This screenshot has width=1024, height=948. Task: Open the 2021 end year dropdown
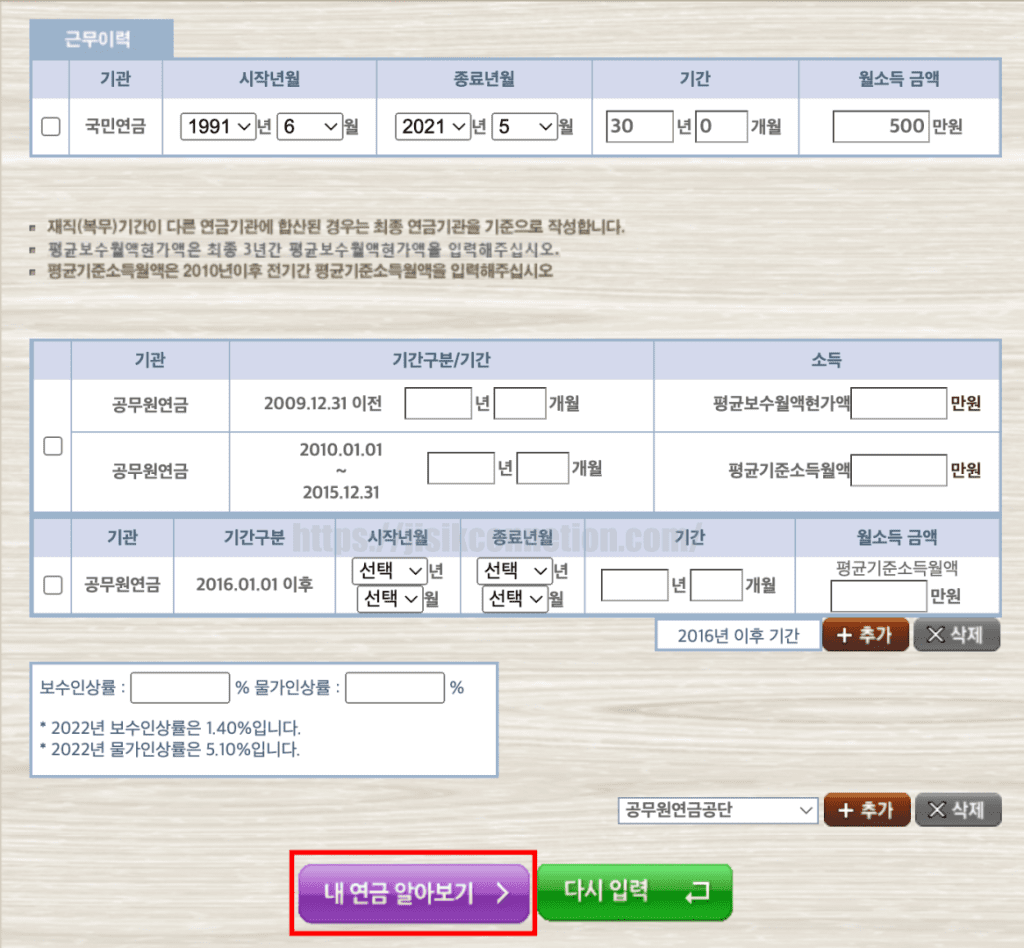432,126
